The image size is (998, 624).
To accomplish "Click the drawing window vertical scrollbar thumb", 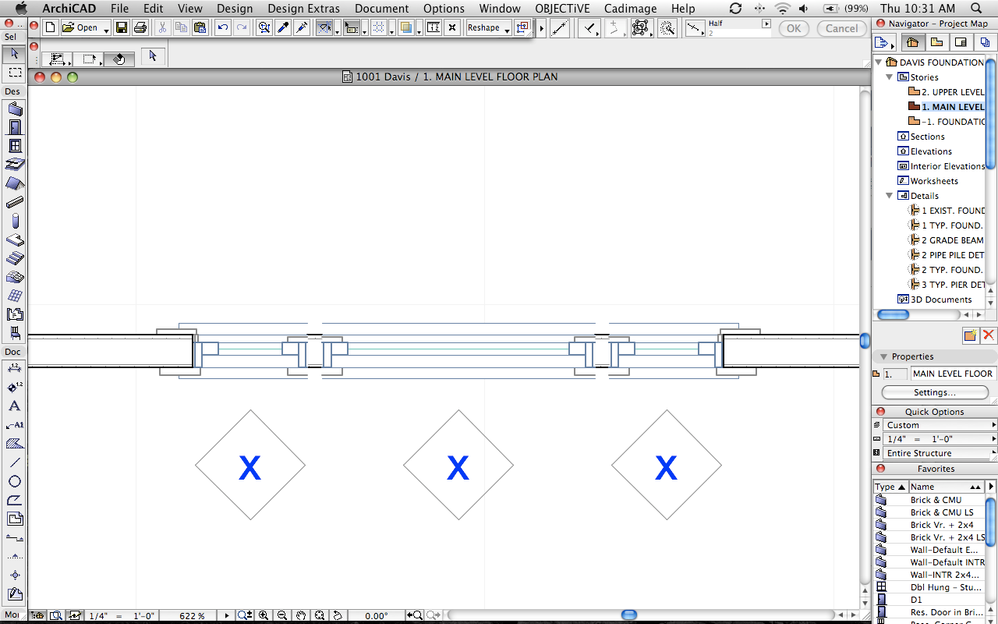I will click(x=864, y=341).
